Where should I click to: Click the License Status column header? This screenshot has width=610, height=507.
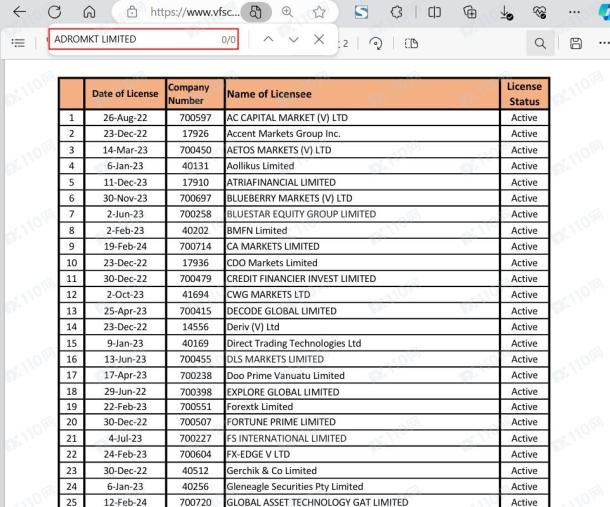524,94
